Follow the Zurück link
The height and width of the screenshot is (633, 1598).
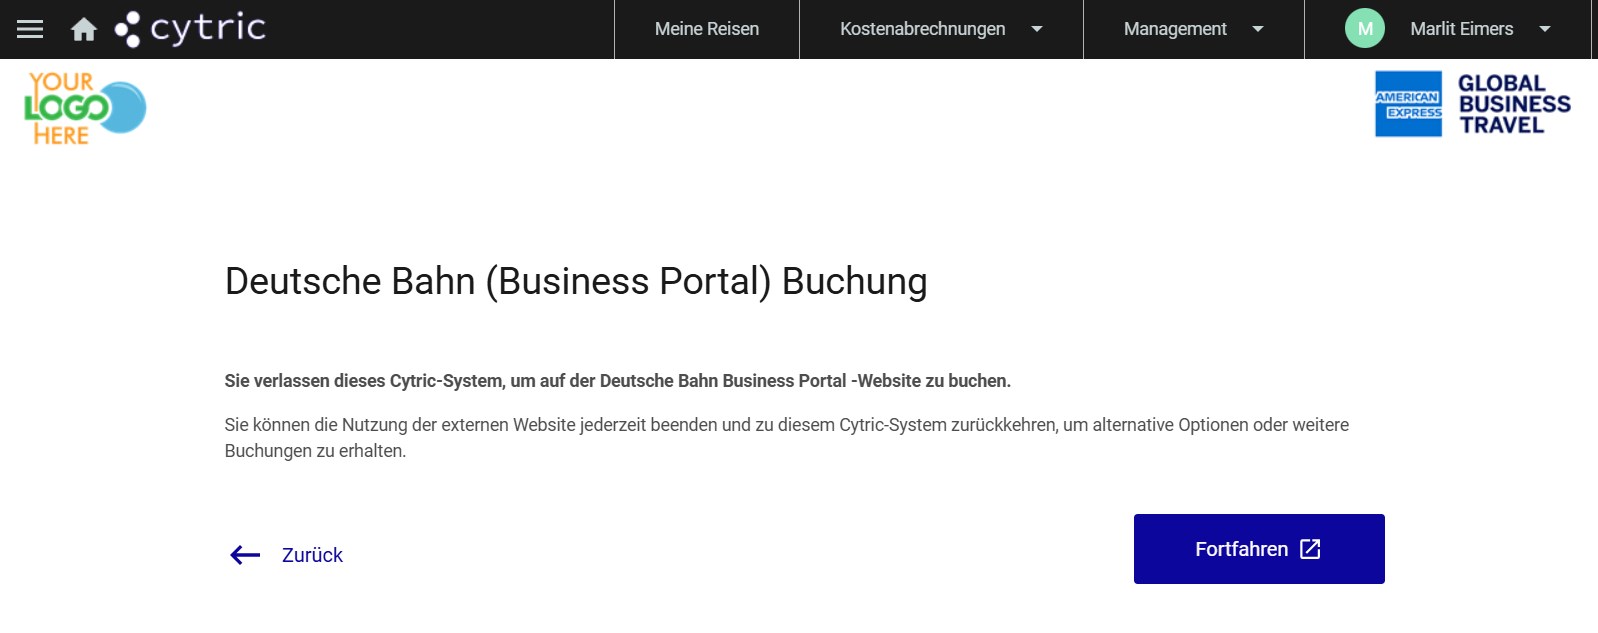[312, 555]
